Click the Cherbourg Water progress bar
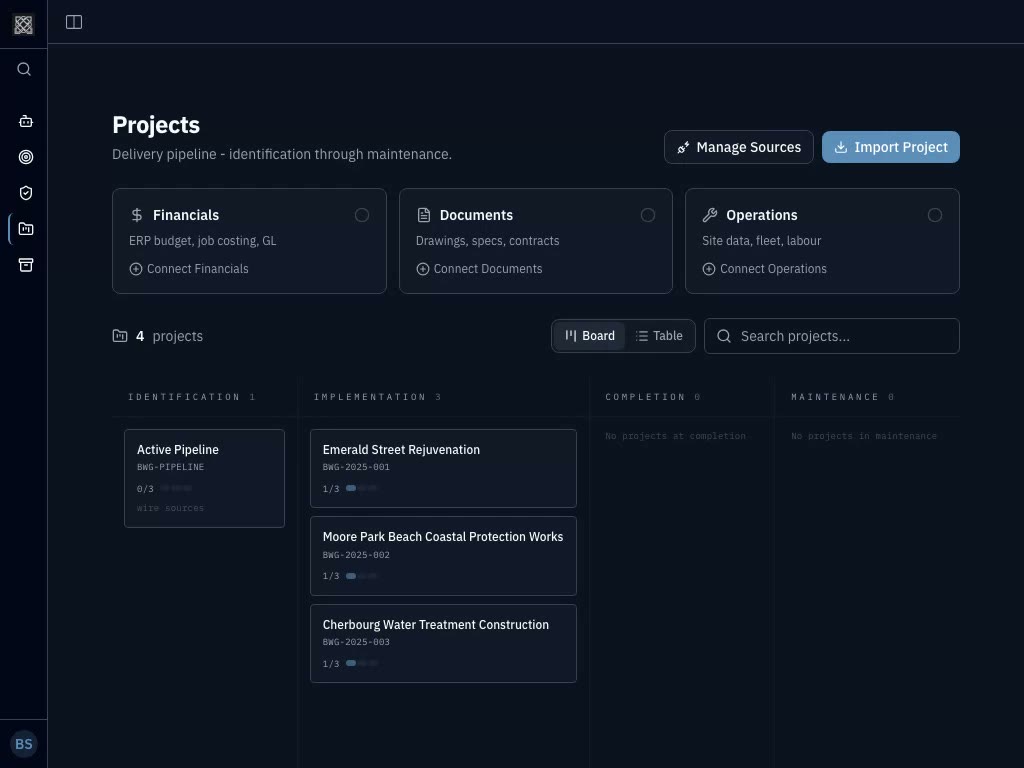 coord(362,664)
